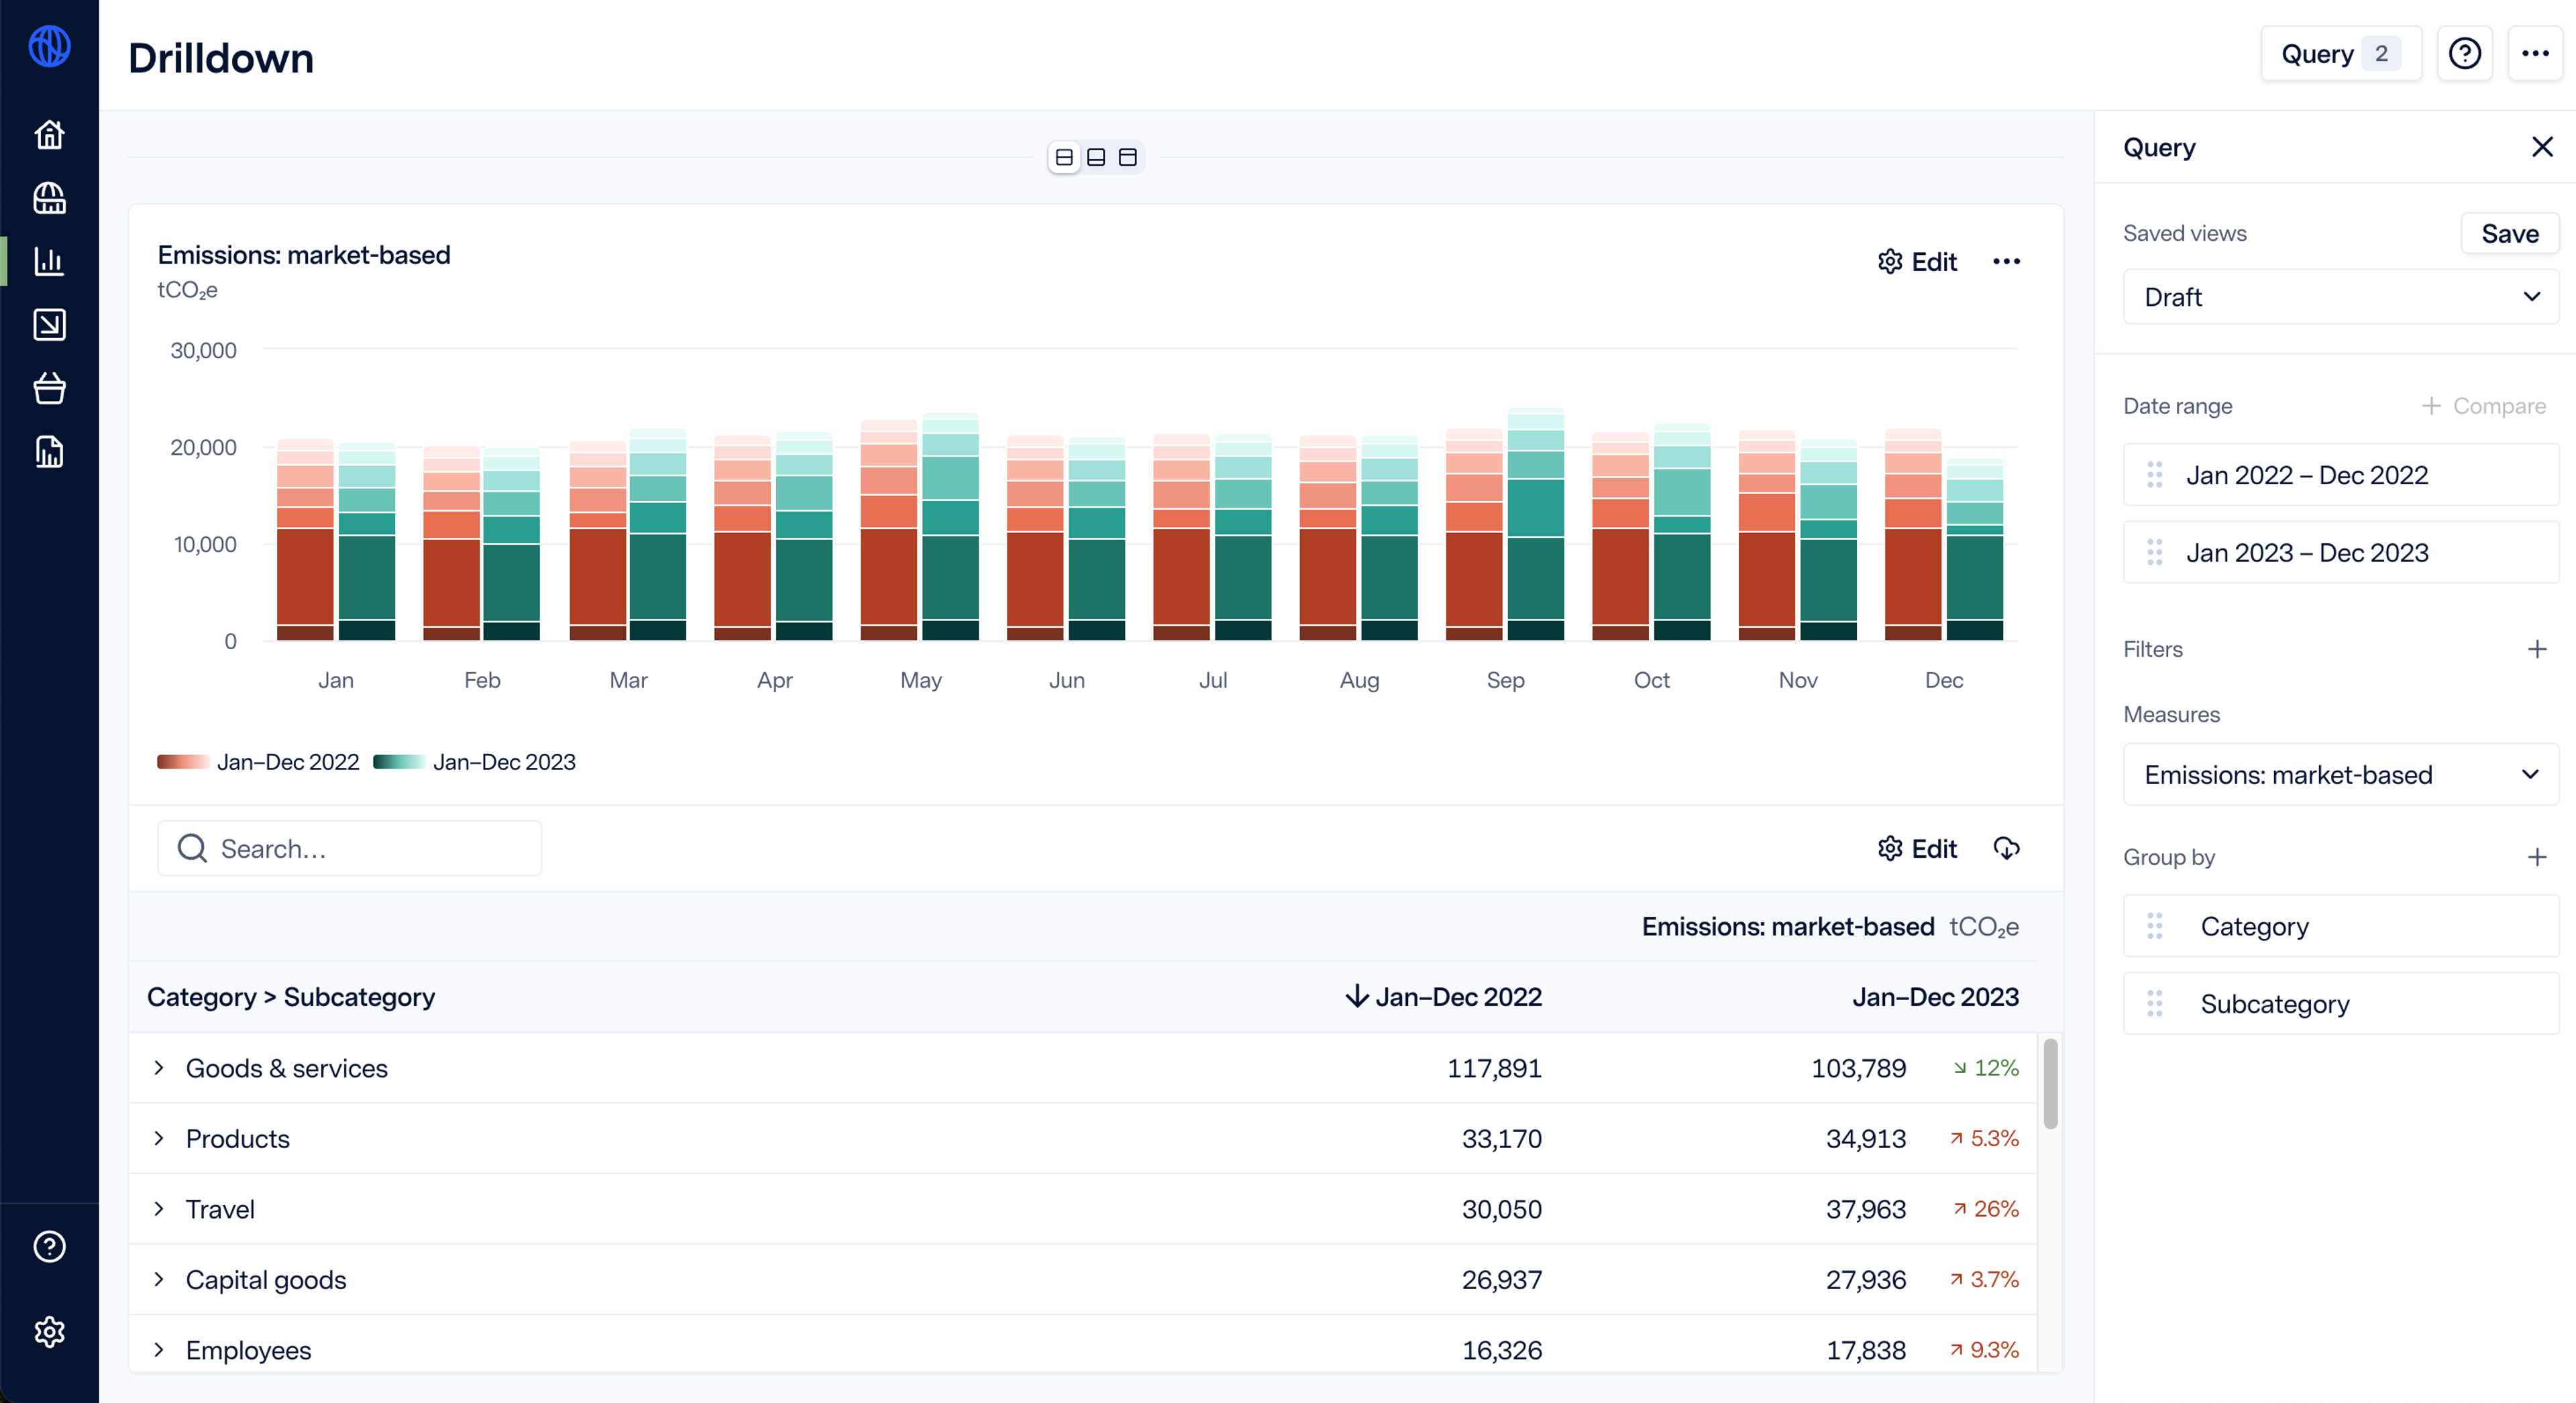Click the Query 2 button
The height and width of the screenshot is (1403, 2576).
click(2340, 54)
